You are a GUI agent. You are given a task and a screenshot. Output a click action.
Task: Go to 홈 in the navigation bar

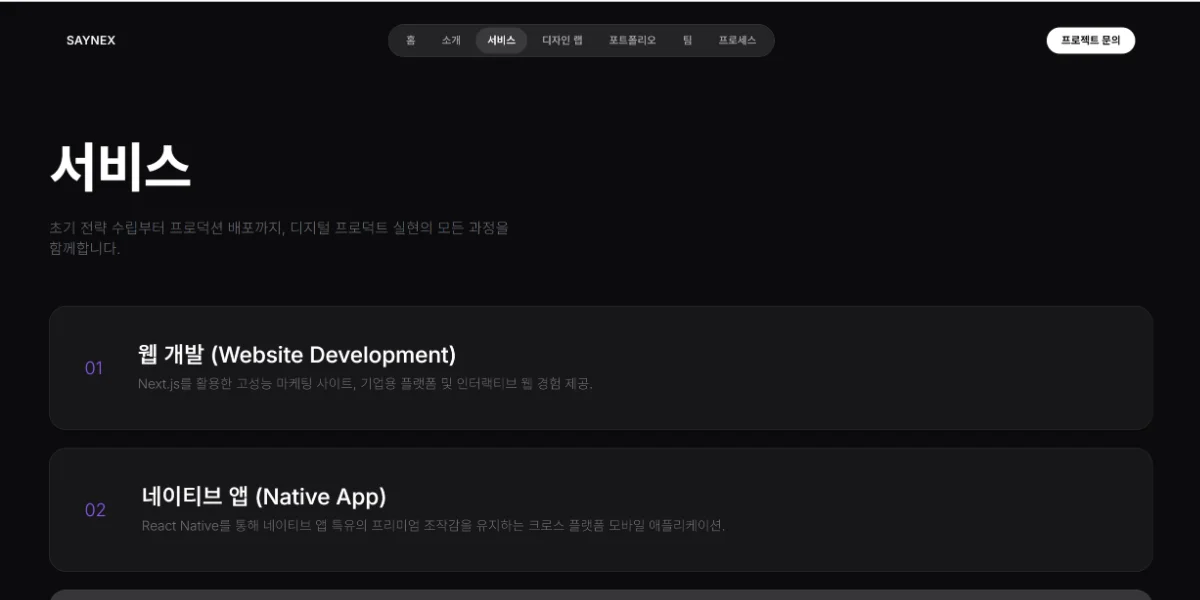tap(411, 41)
